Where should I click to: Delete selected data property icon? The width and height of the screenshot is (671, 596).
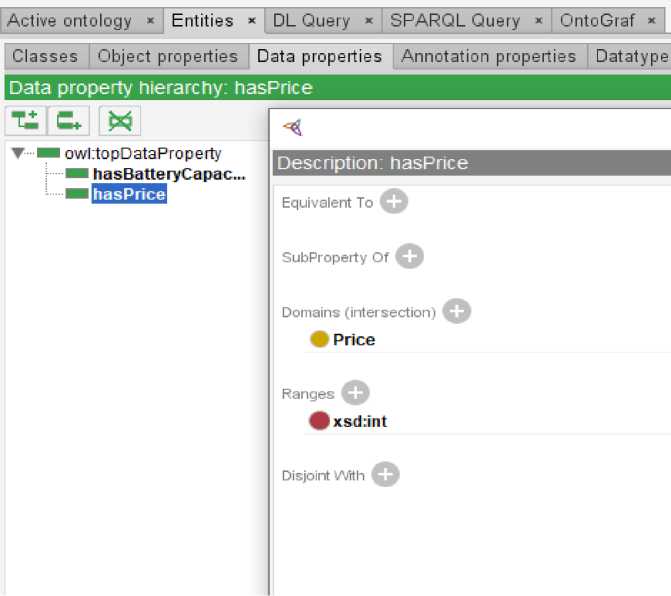click(120, 121)
